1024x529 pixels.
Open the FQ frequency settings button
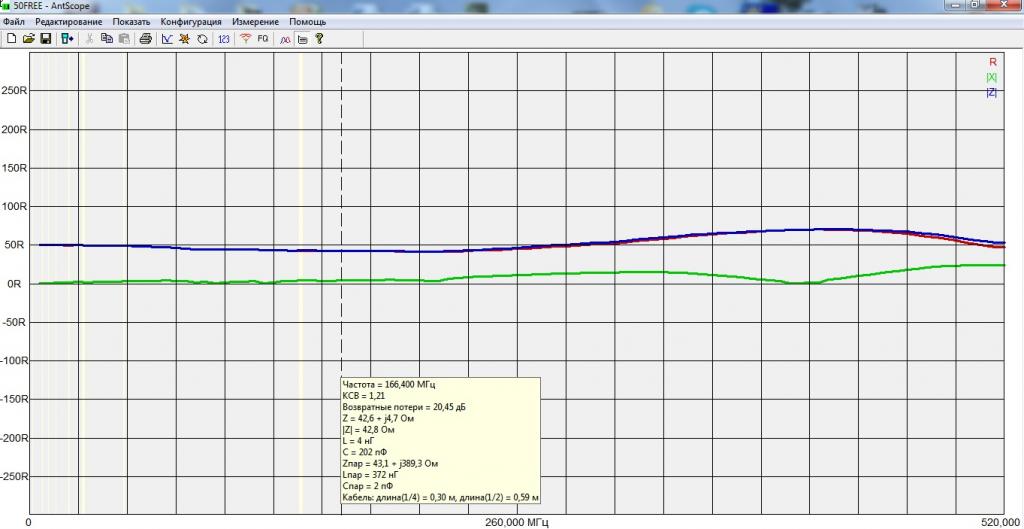pyautogui.click(x=263, y=39)
